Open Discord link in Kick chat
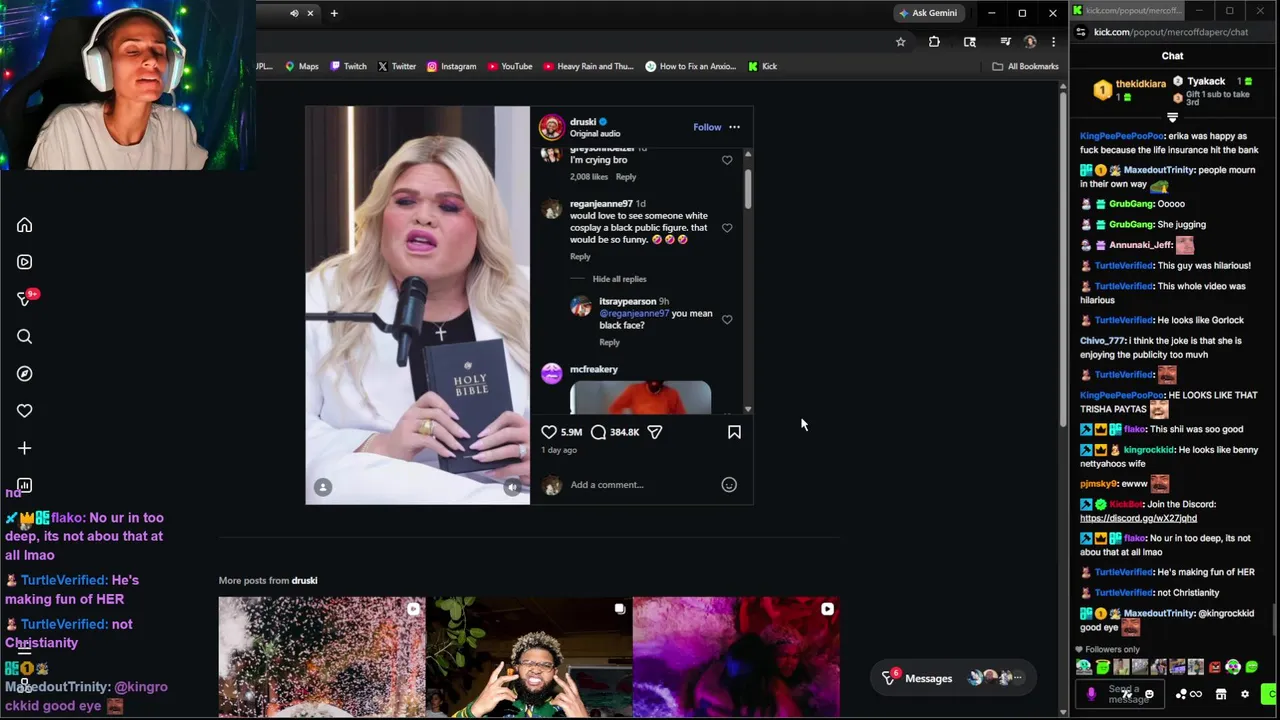Viewport: 1280px width, 720px height. [1138, 518]
